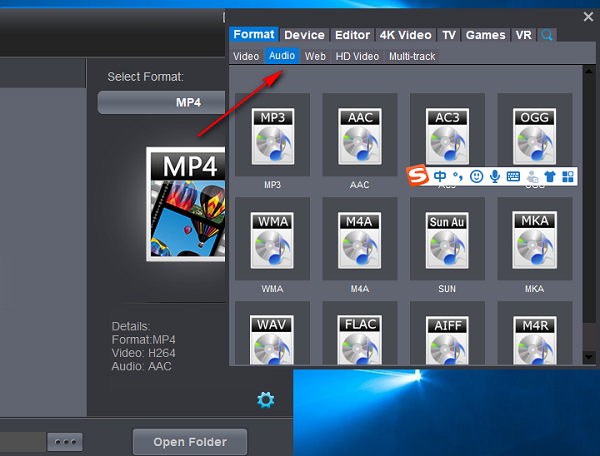Viewport: 600px width, 456px height.
Task: Click the AAC label under icon
Action: (360, 185)
